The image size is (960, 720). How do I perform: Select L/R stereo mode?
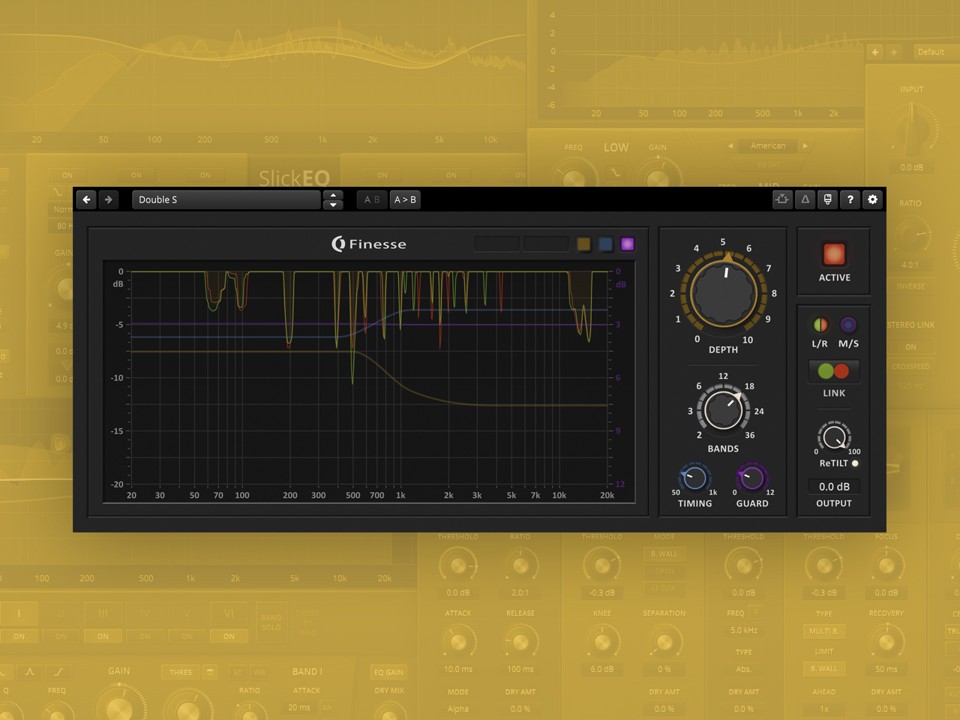click(x=820, y=324)
